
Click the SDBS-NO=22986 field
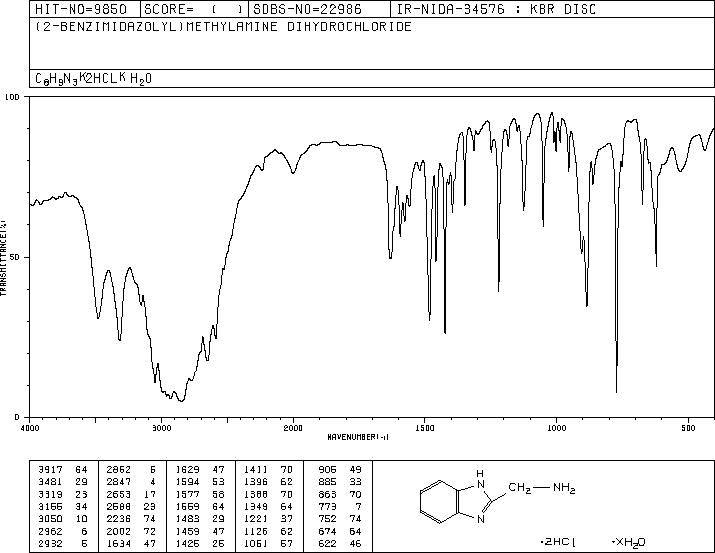[x=307, y=9]
